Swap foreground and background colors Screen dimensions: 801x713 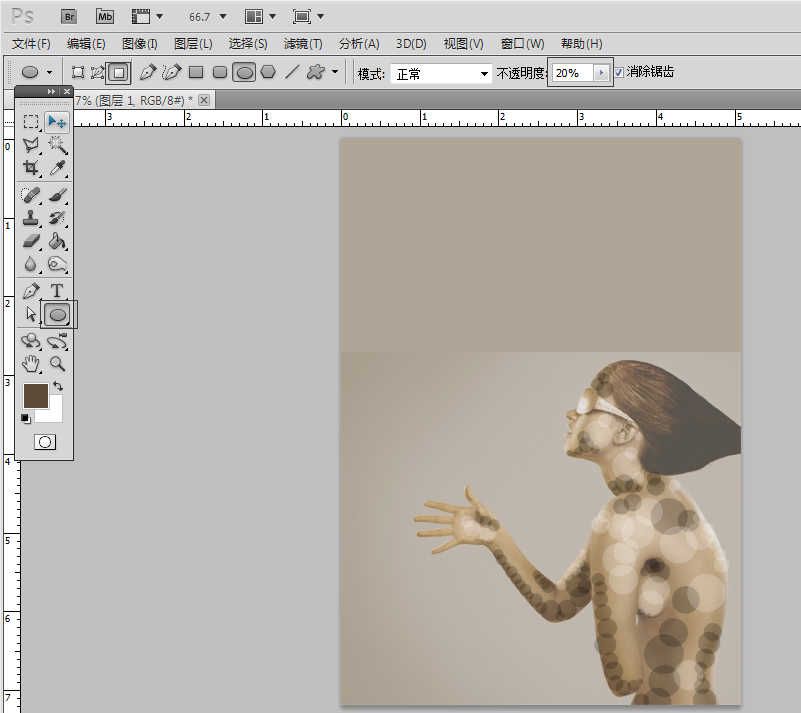[x=58, y=386]
